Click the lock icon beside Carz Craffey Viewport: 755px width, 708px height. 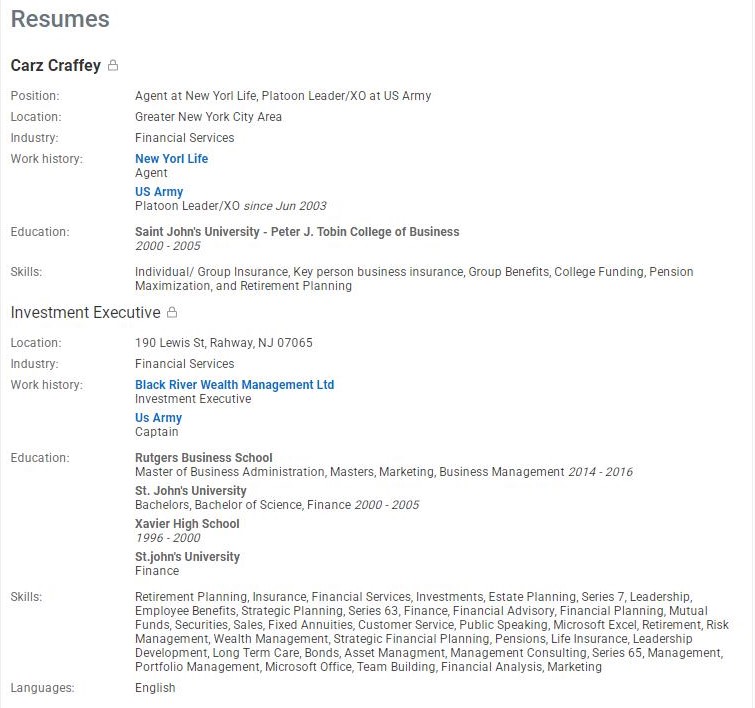click(113, 66)
